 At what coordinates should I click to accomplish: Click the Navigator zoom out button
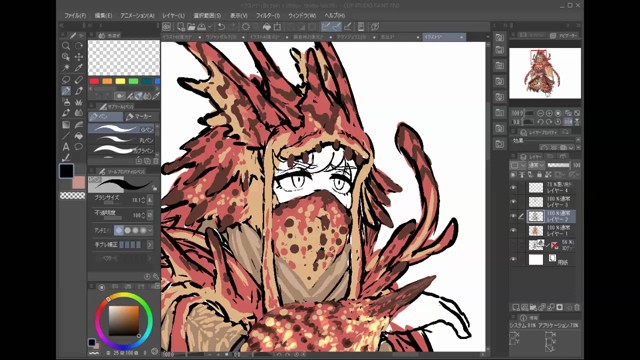[540, 113]
